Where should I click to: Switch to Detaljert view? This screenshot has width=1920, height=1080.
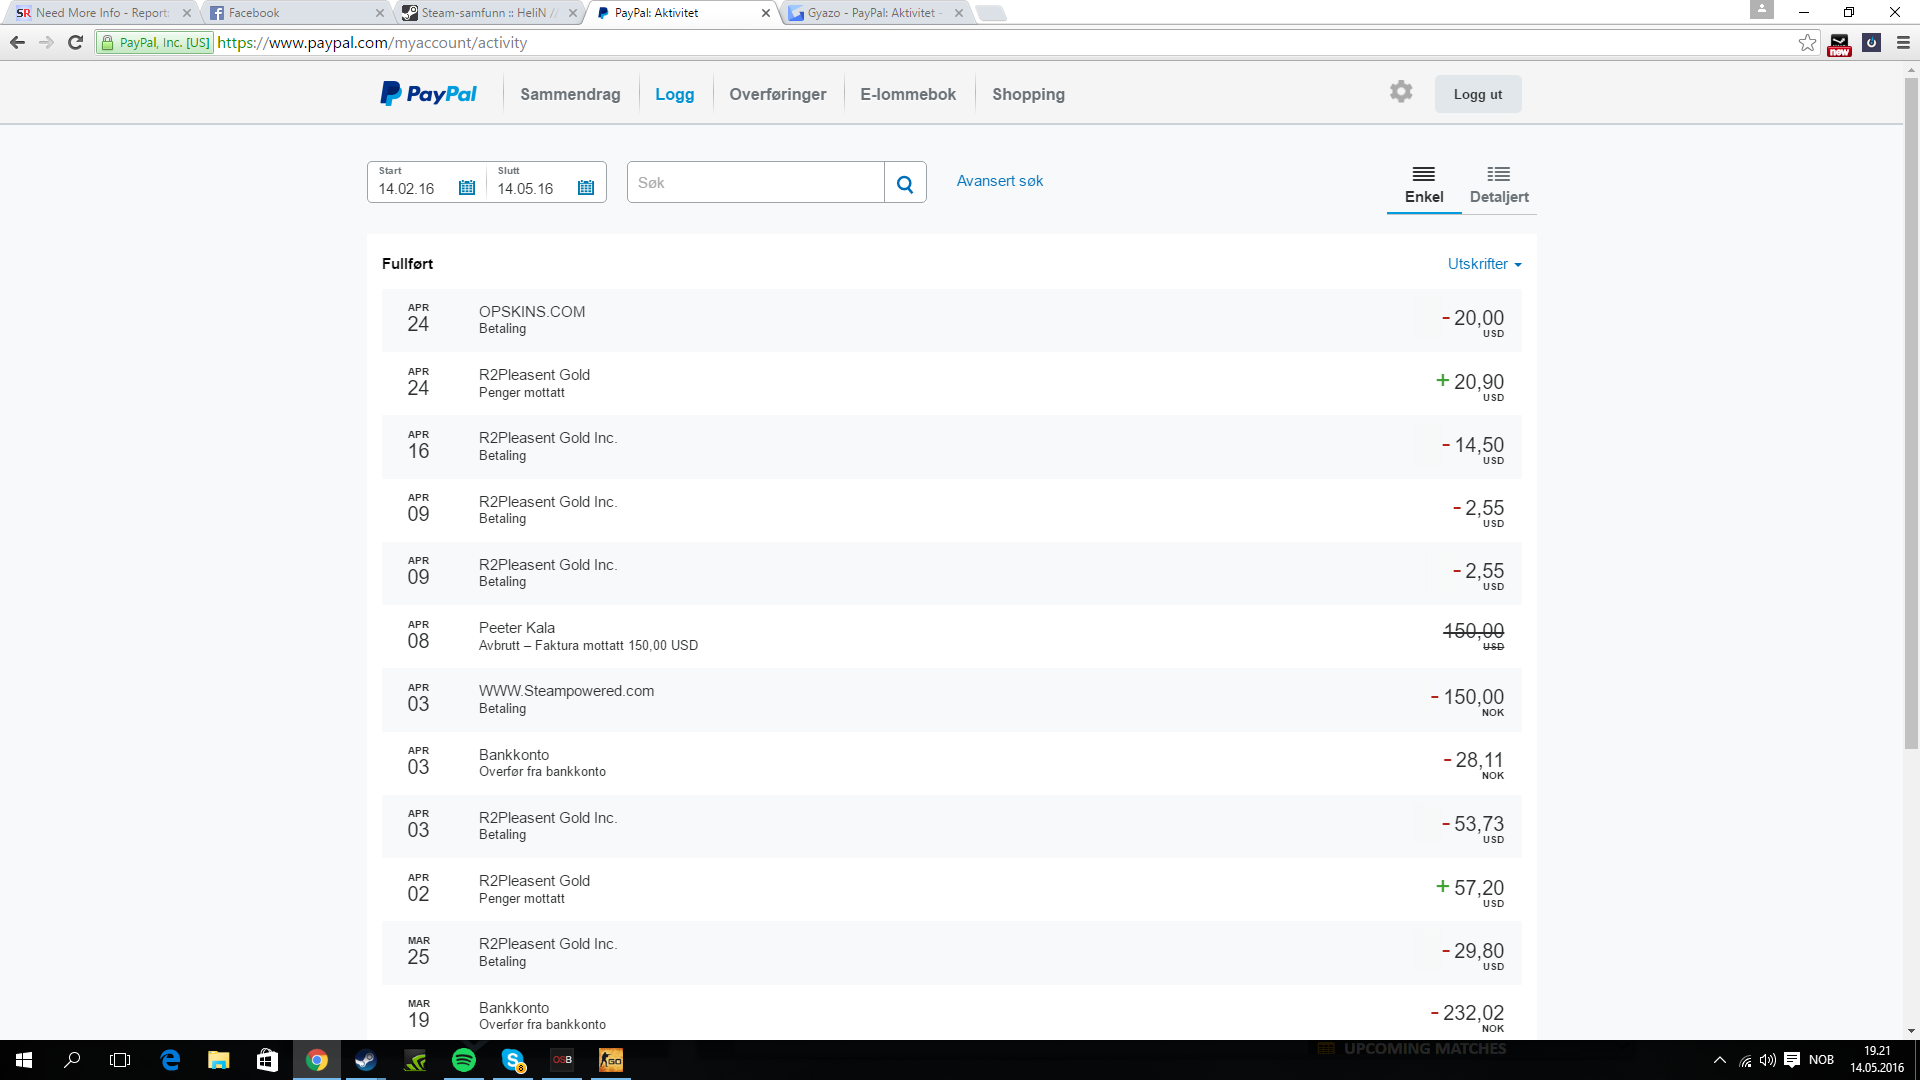pyautogui.click(x=1498, y=185)
